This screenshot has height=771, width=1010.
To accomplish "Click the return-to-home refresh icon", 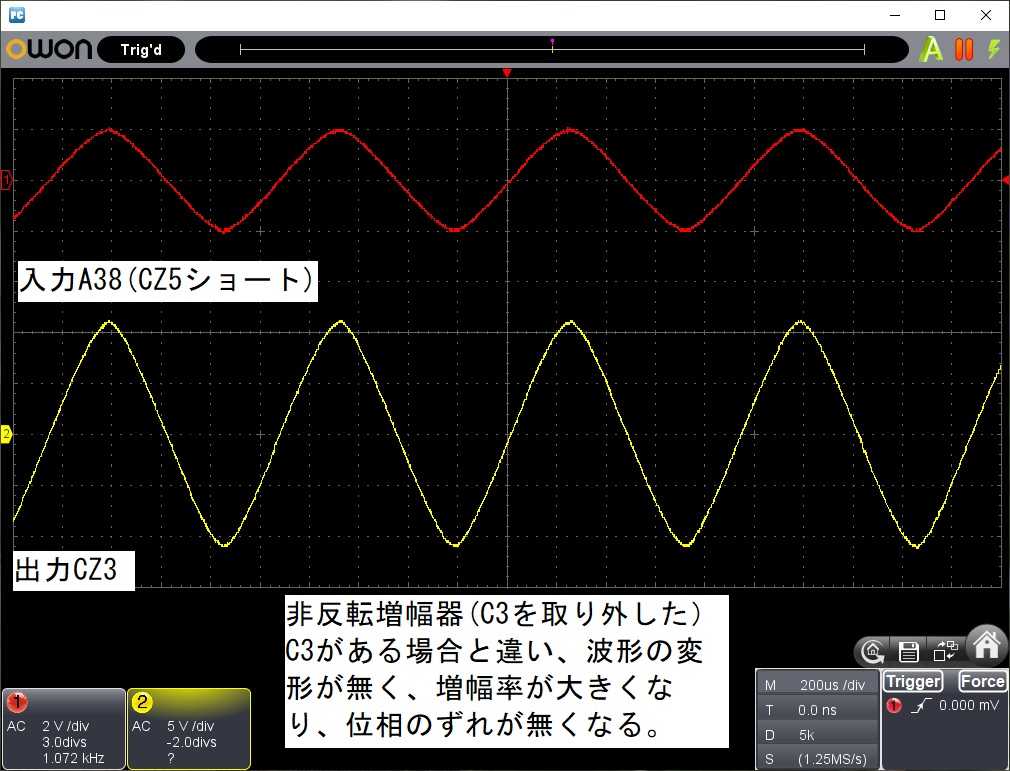I will pos(871,652).
